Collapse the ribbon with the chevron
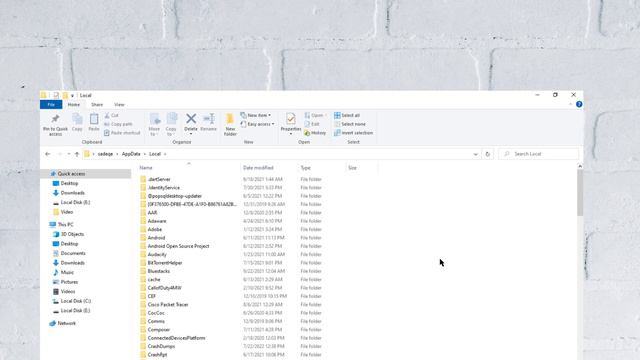 pyautogui.click(x=570, y=104)
